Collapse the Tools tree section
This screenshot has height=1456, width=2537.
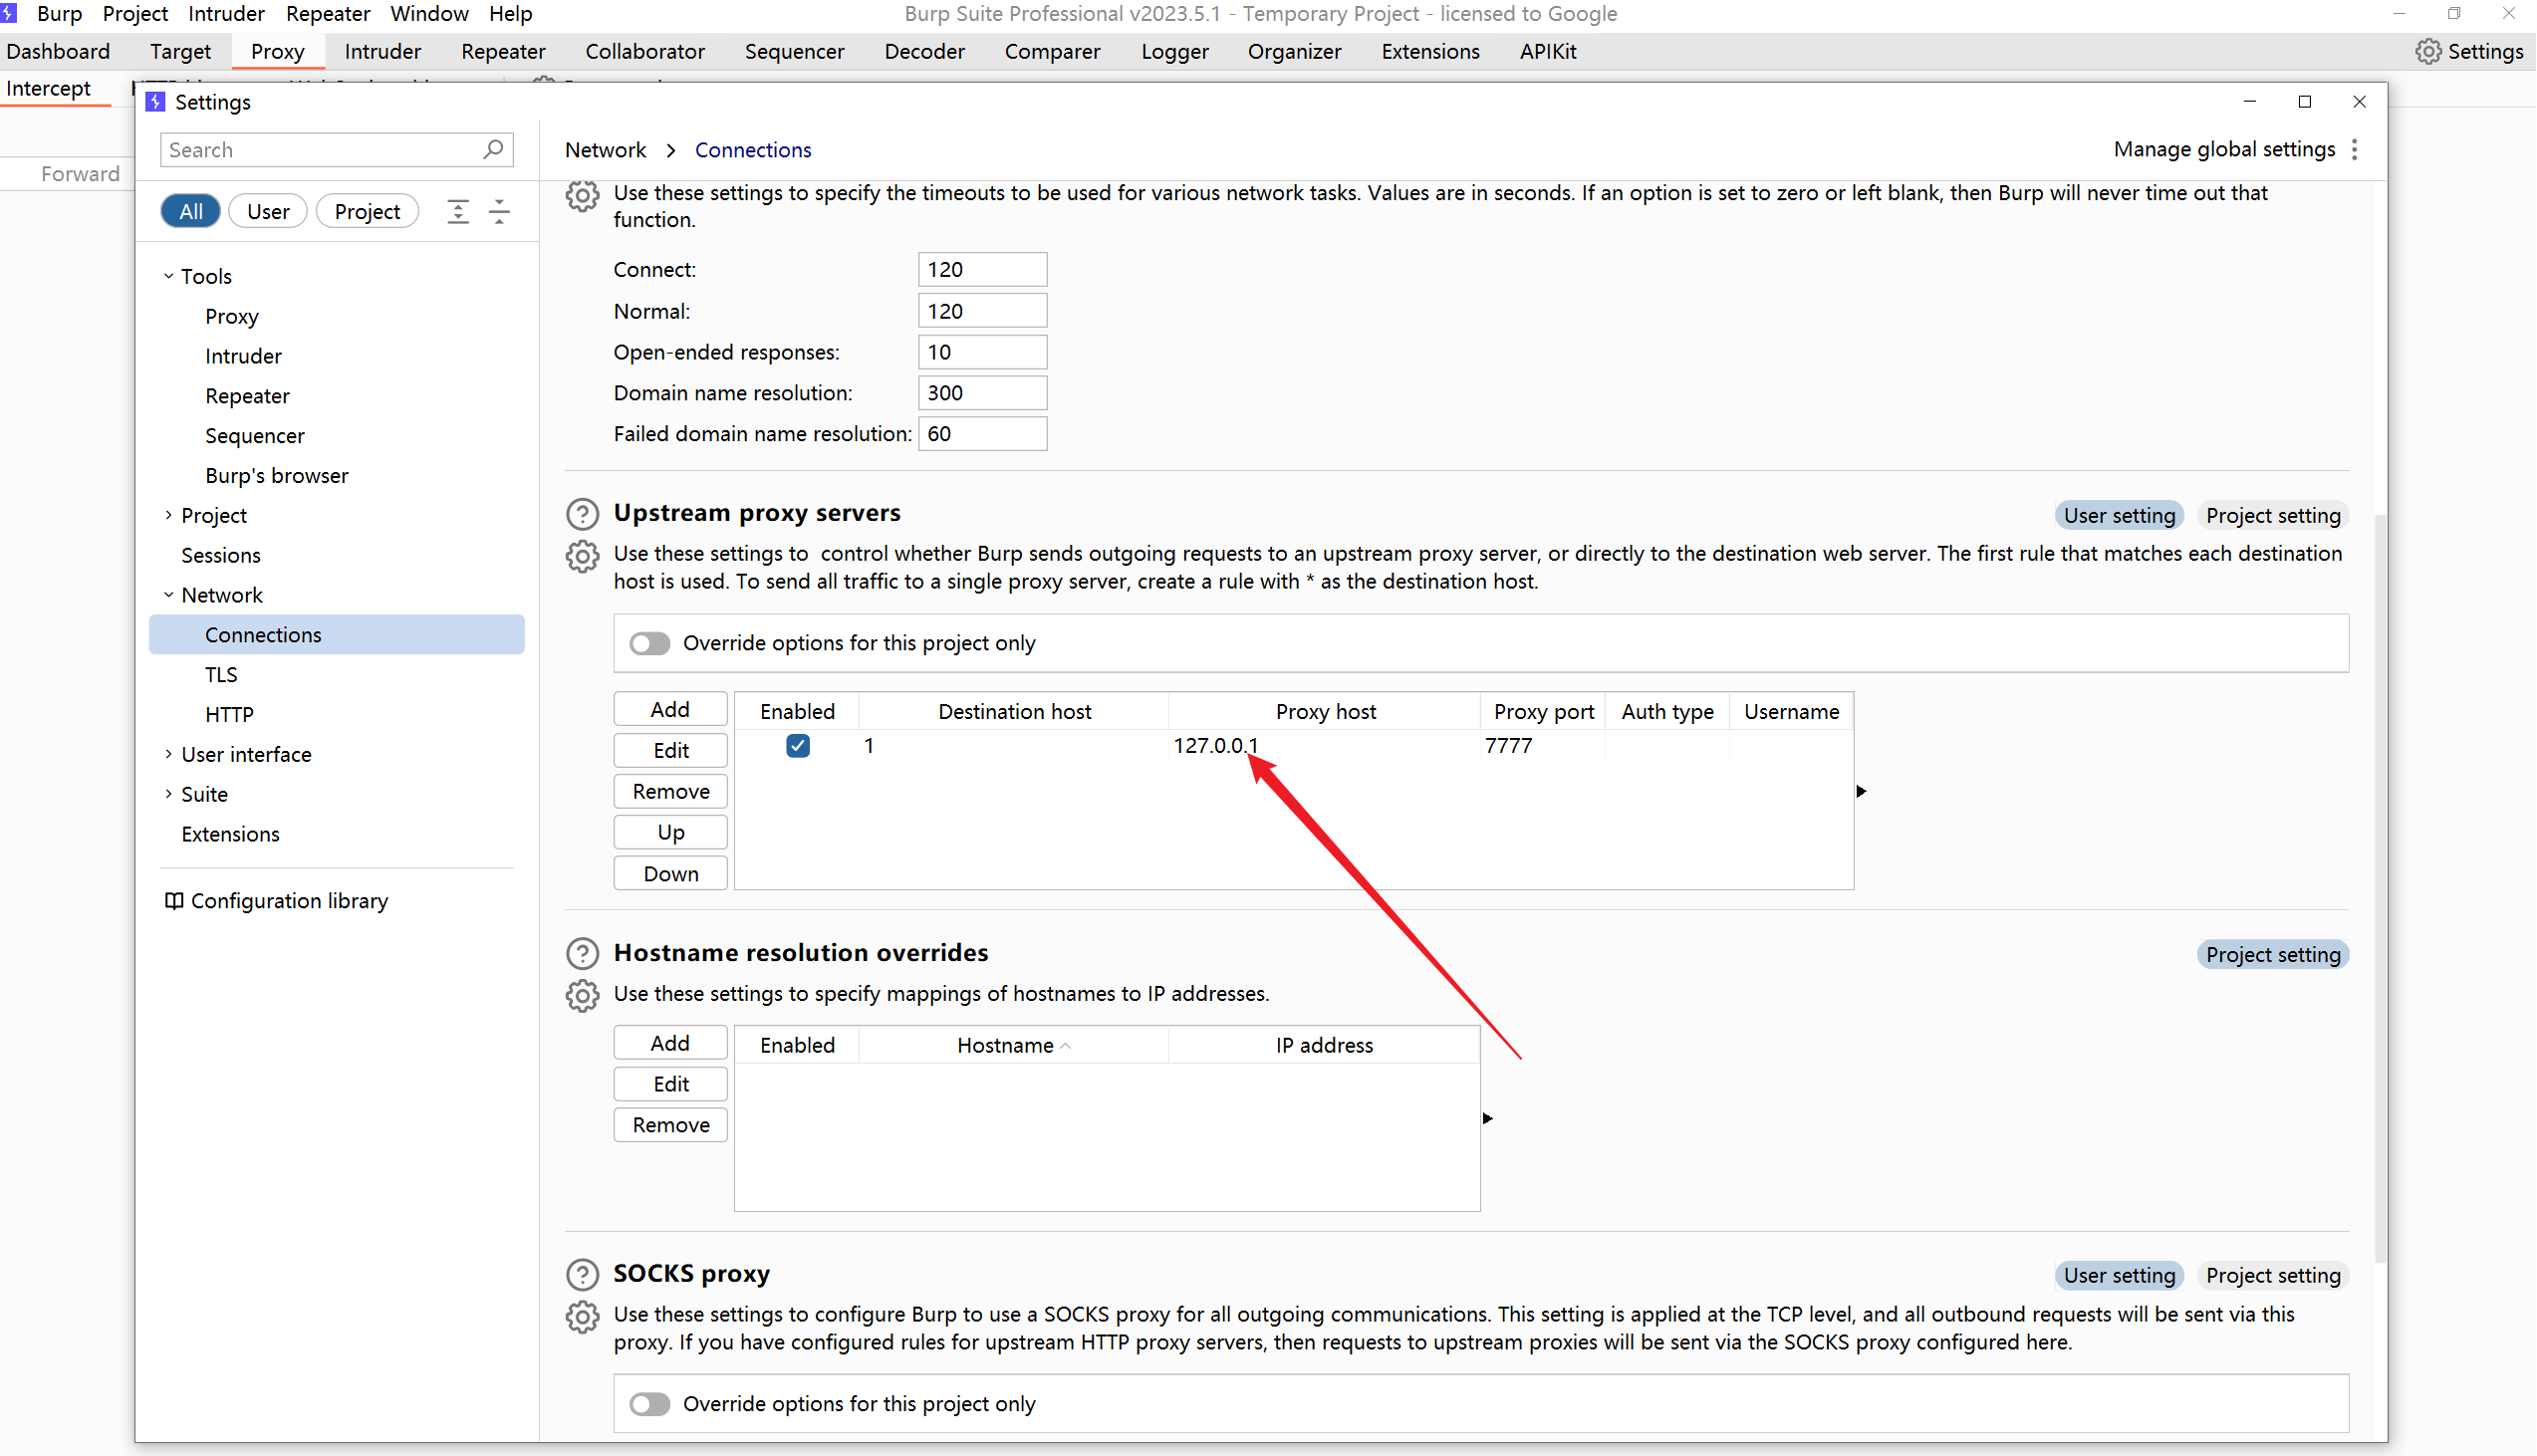click(x=168, y=276)
